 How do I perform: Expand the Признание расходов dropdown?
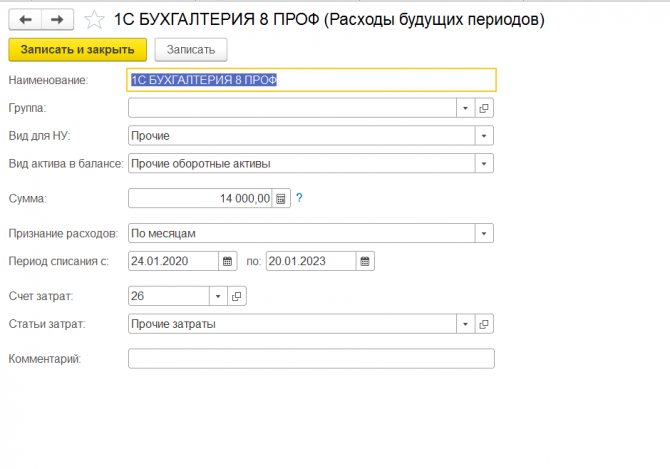(484, 234)
